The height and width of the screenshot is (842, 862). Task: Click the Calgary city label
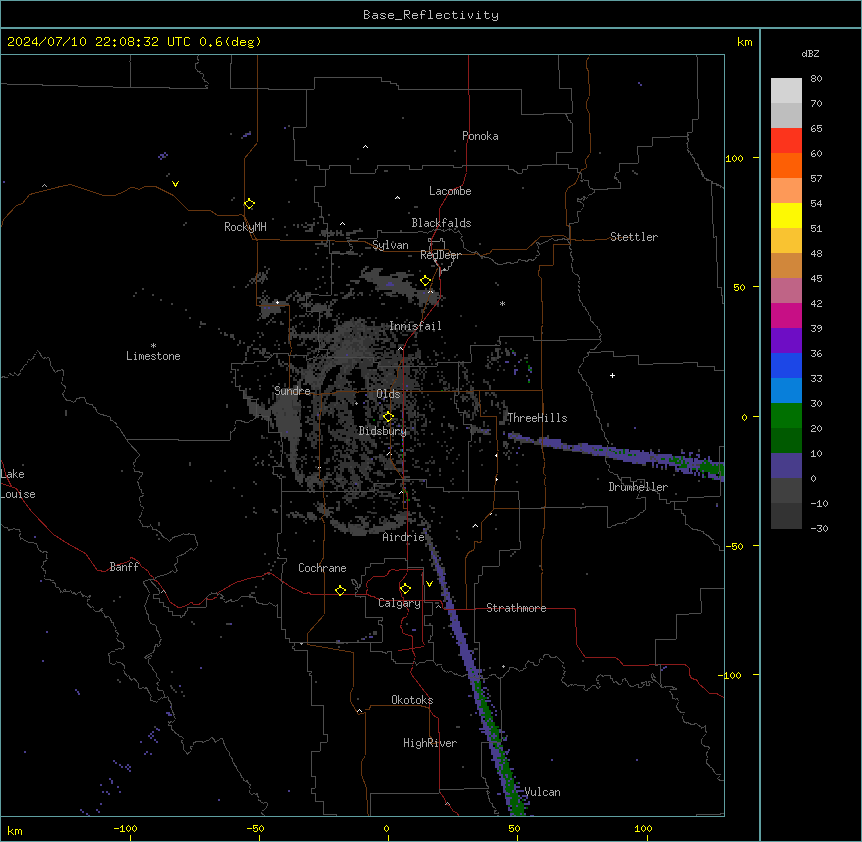click(x=399, y=603)
